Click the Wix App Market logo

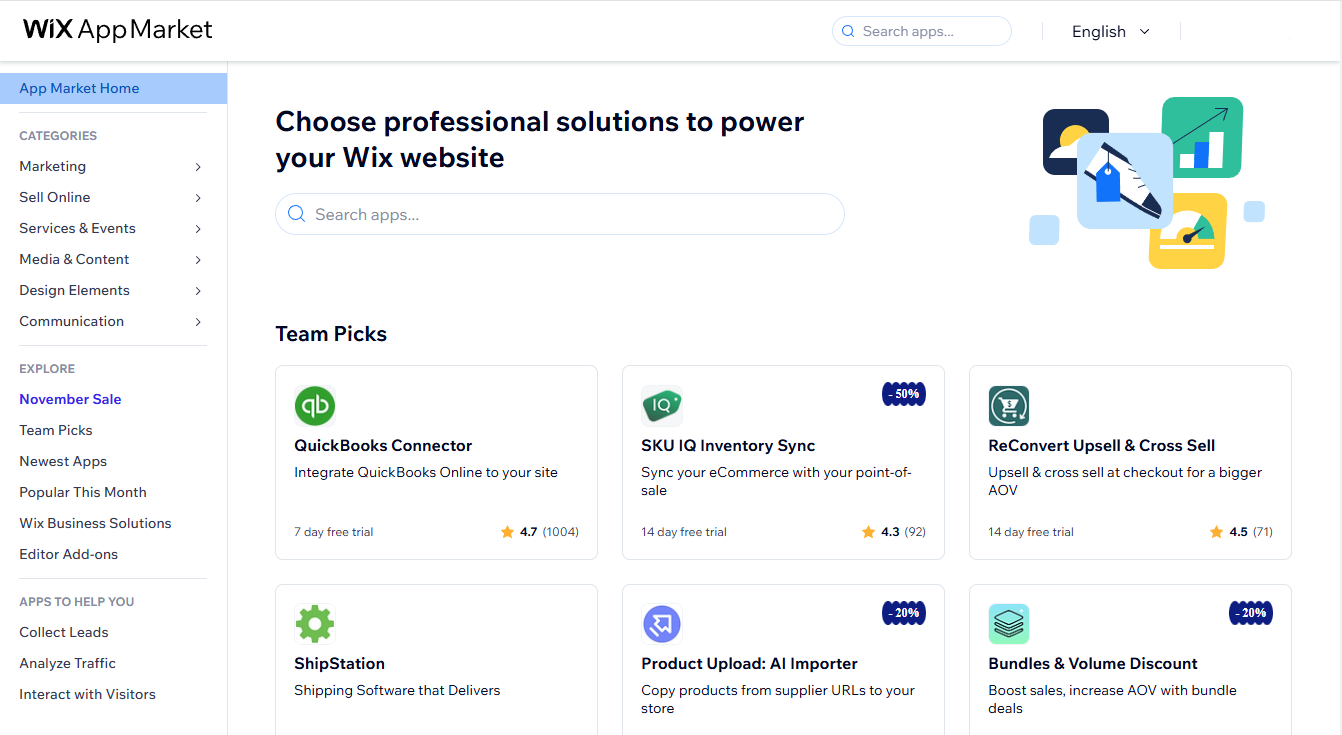click(118, 30)
